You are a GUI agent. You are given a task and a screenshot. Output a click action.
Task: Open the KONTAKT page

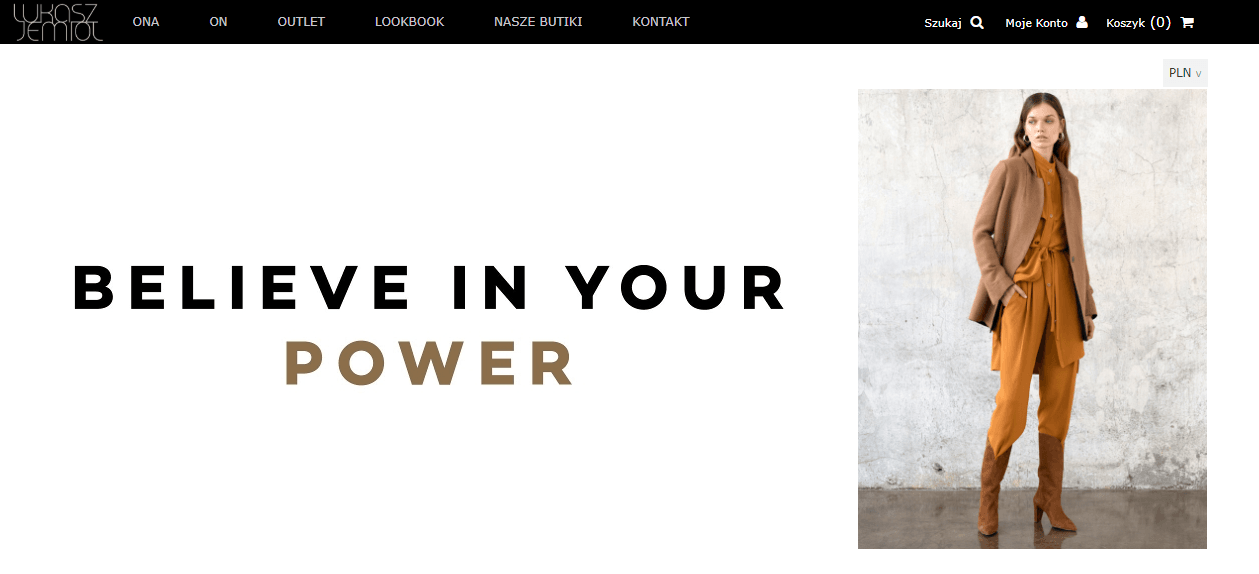661,22
